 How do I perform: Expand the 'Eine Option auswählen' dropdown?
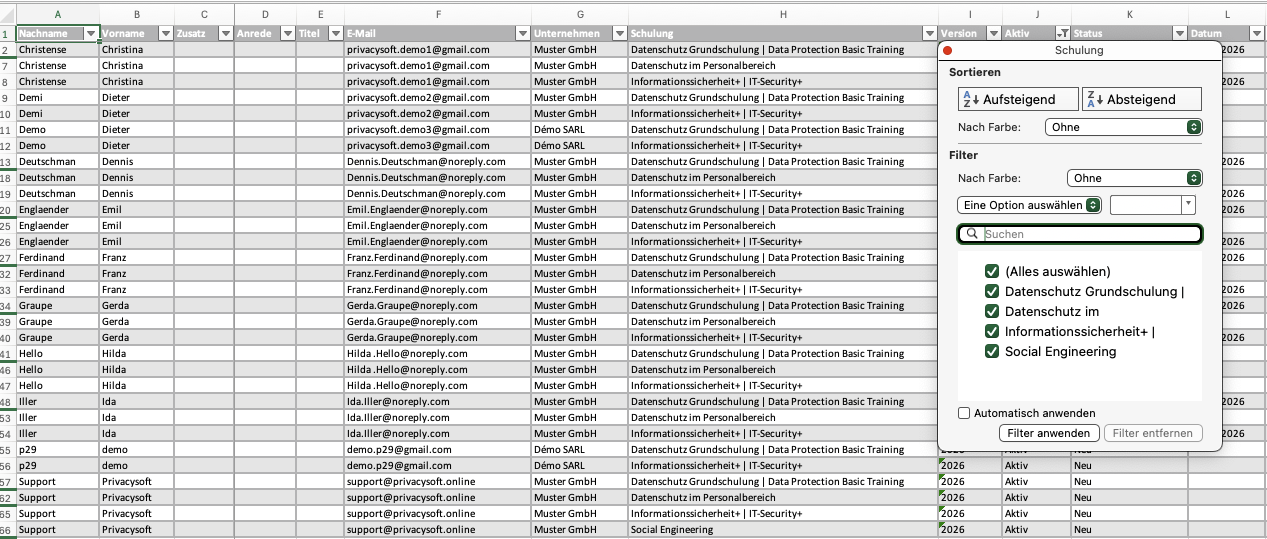pyautogui.click(x=1029, y=204)
